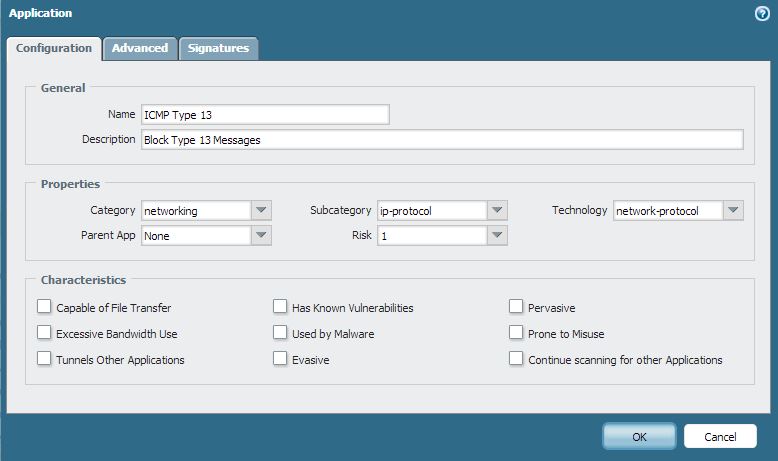This screenshot has width=778, height=461.
Task: Open the Subcategory dropdown arrow
Action: coord(497,210)
